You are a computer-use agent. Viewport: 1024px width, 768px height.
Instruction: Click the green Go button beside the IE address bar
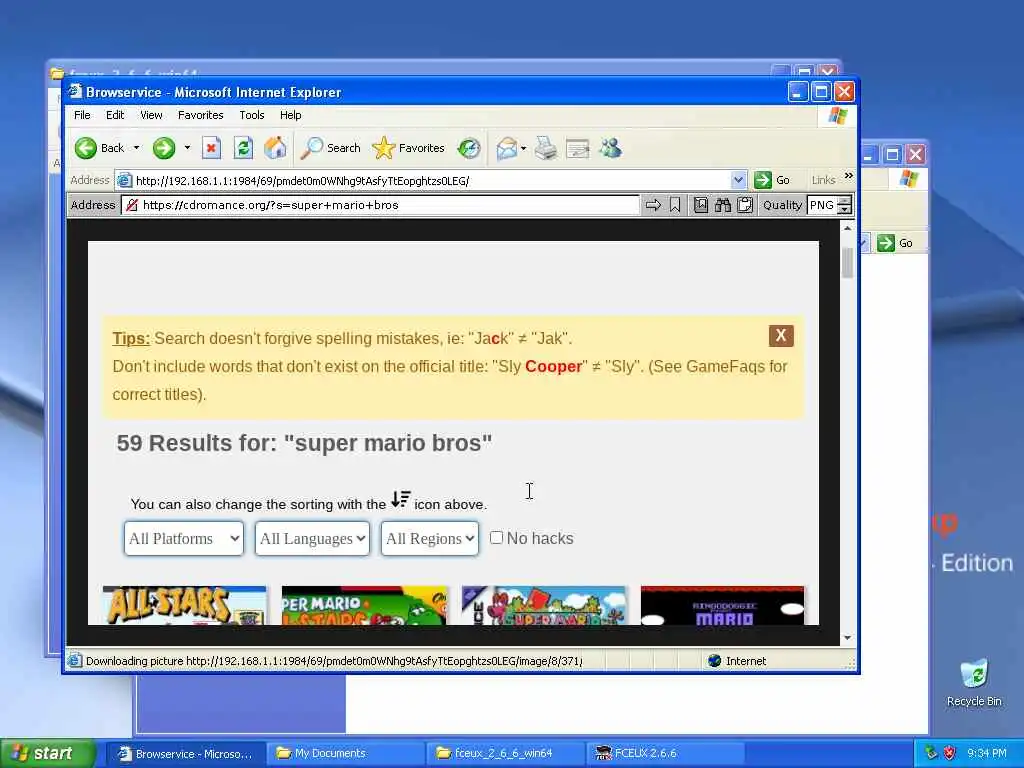(772, 180)
